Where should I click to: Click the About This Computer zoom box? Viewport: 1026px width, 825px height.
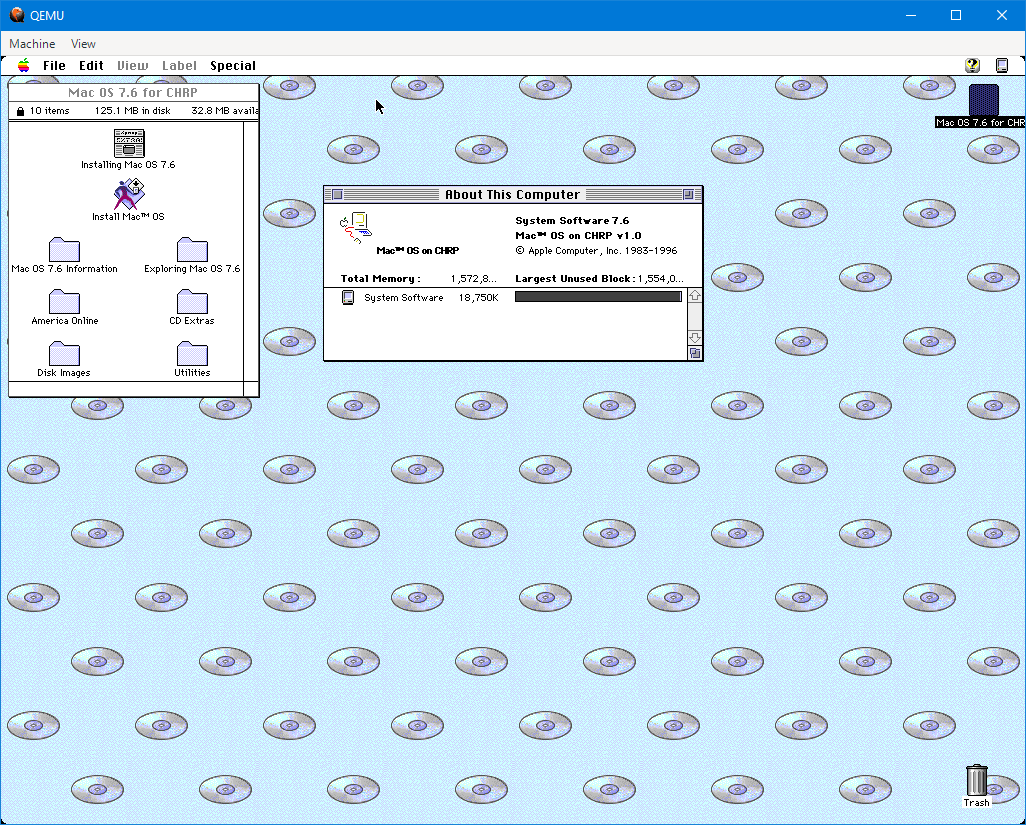(689, 195)
